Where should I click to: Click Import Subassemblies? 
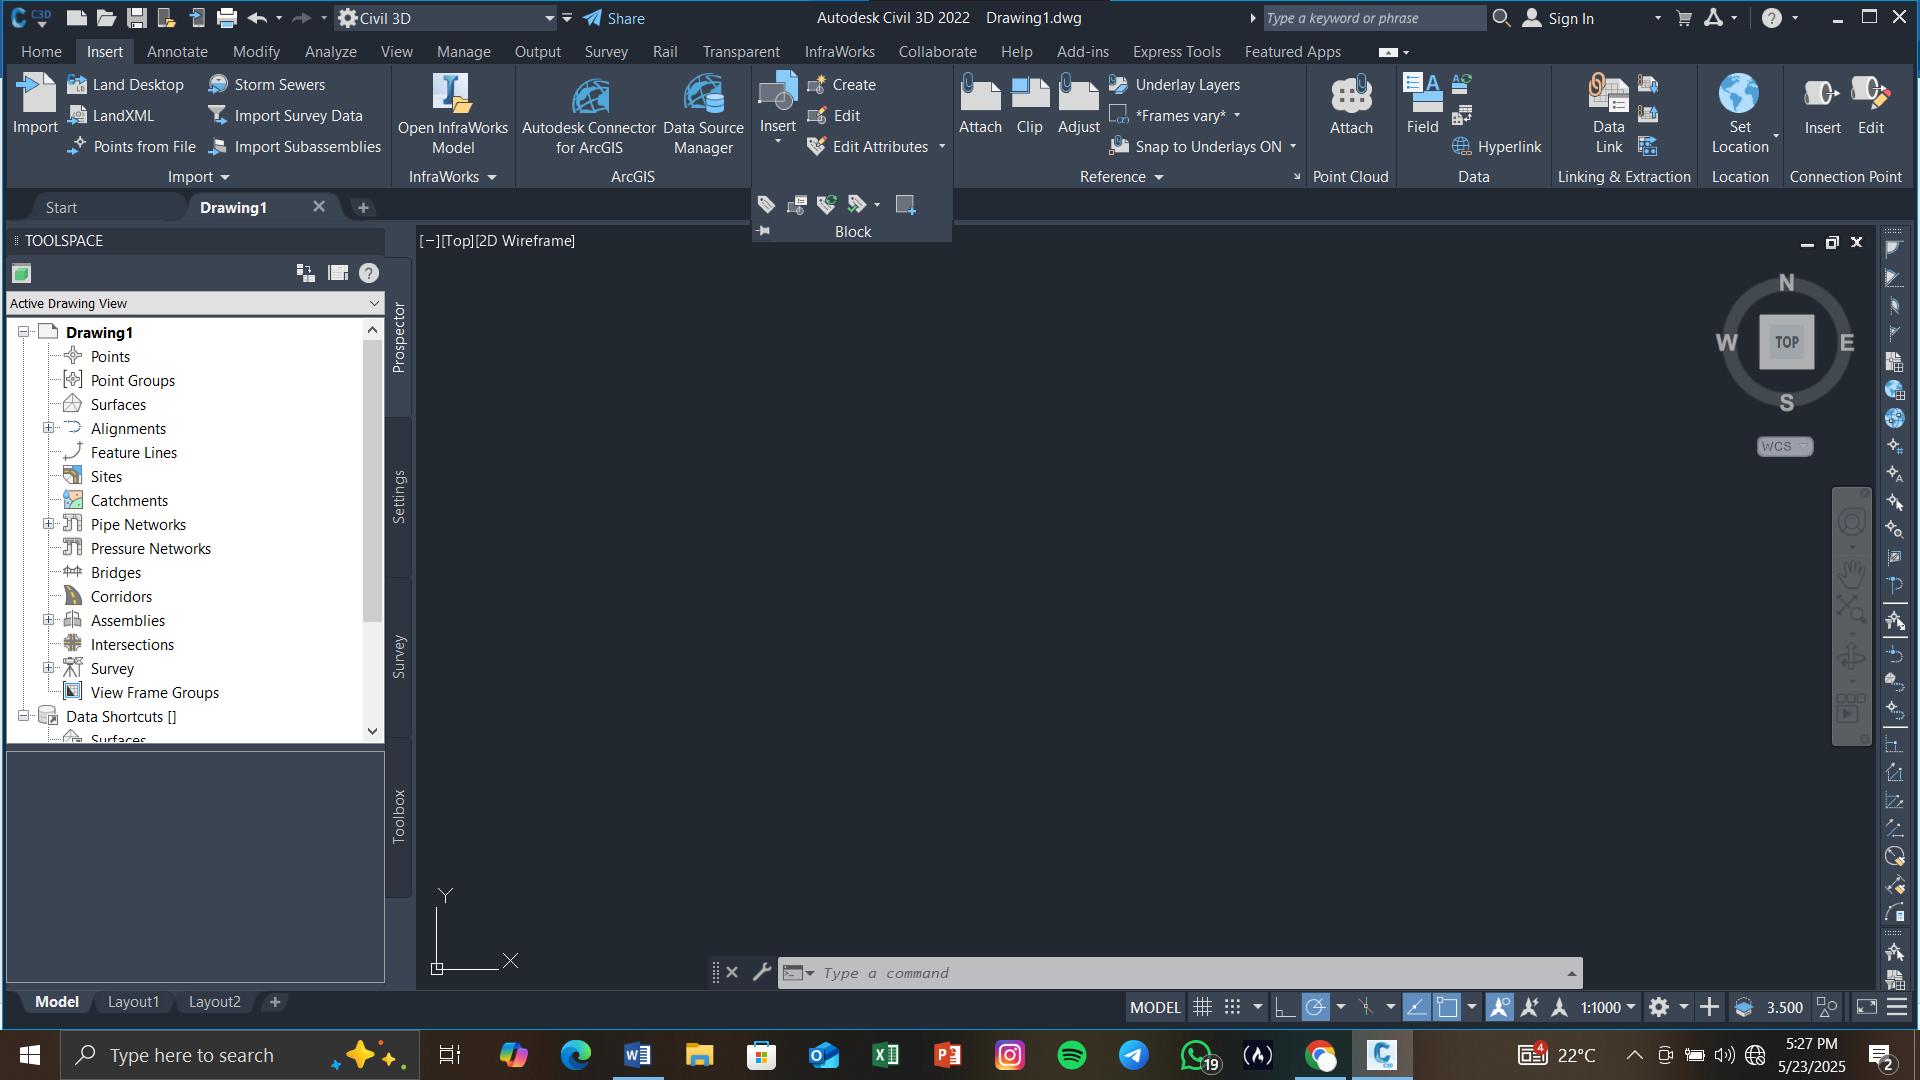click(x=295, y=147)
